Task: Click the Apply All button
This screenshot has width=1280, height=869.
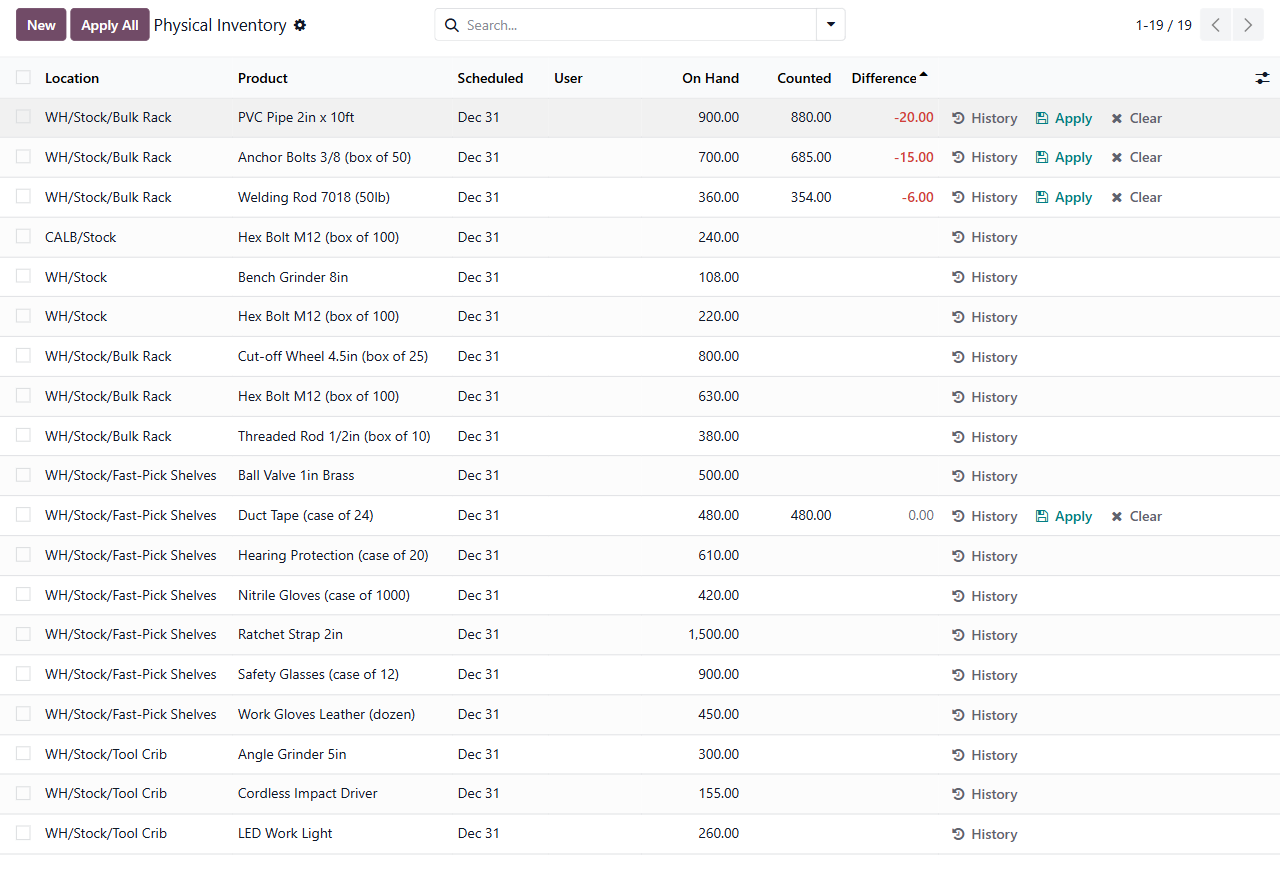Action: (110, 25)
